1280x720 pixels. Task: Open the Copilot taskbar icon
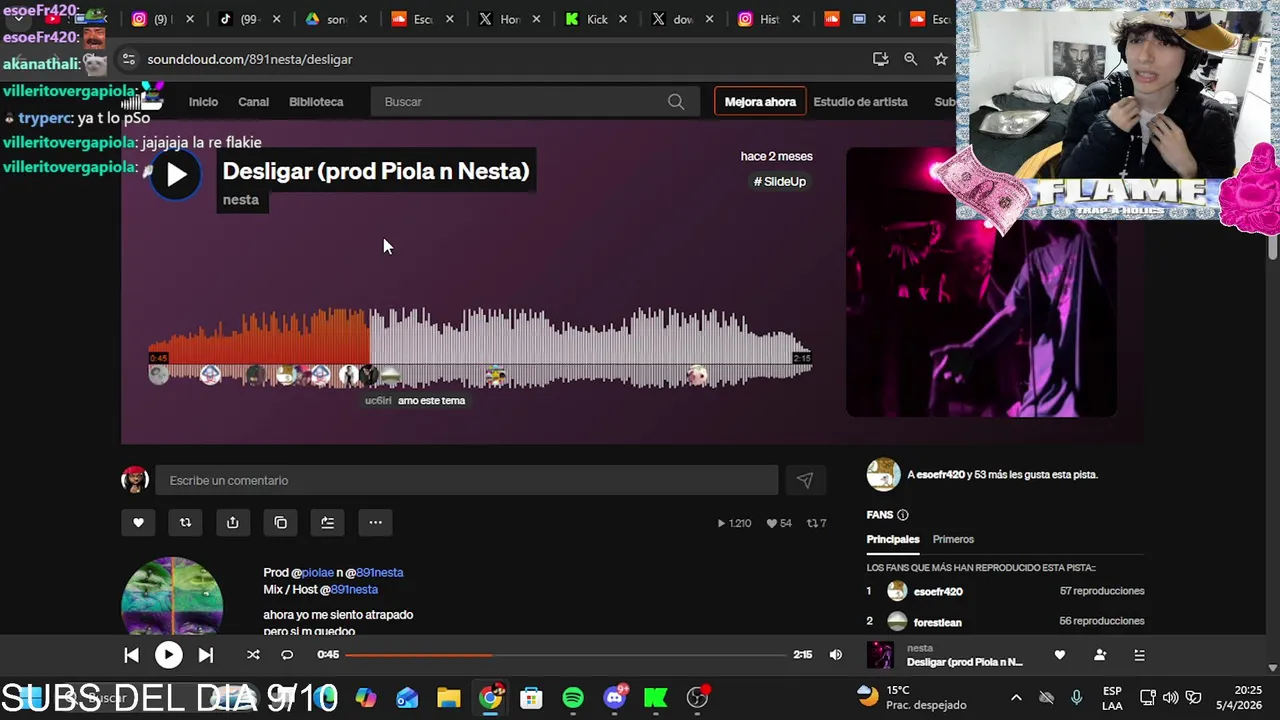pos(366,698)
